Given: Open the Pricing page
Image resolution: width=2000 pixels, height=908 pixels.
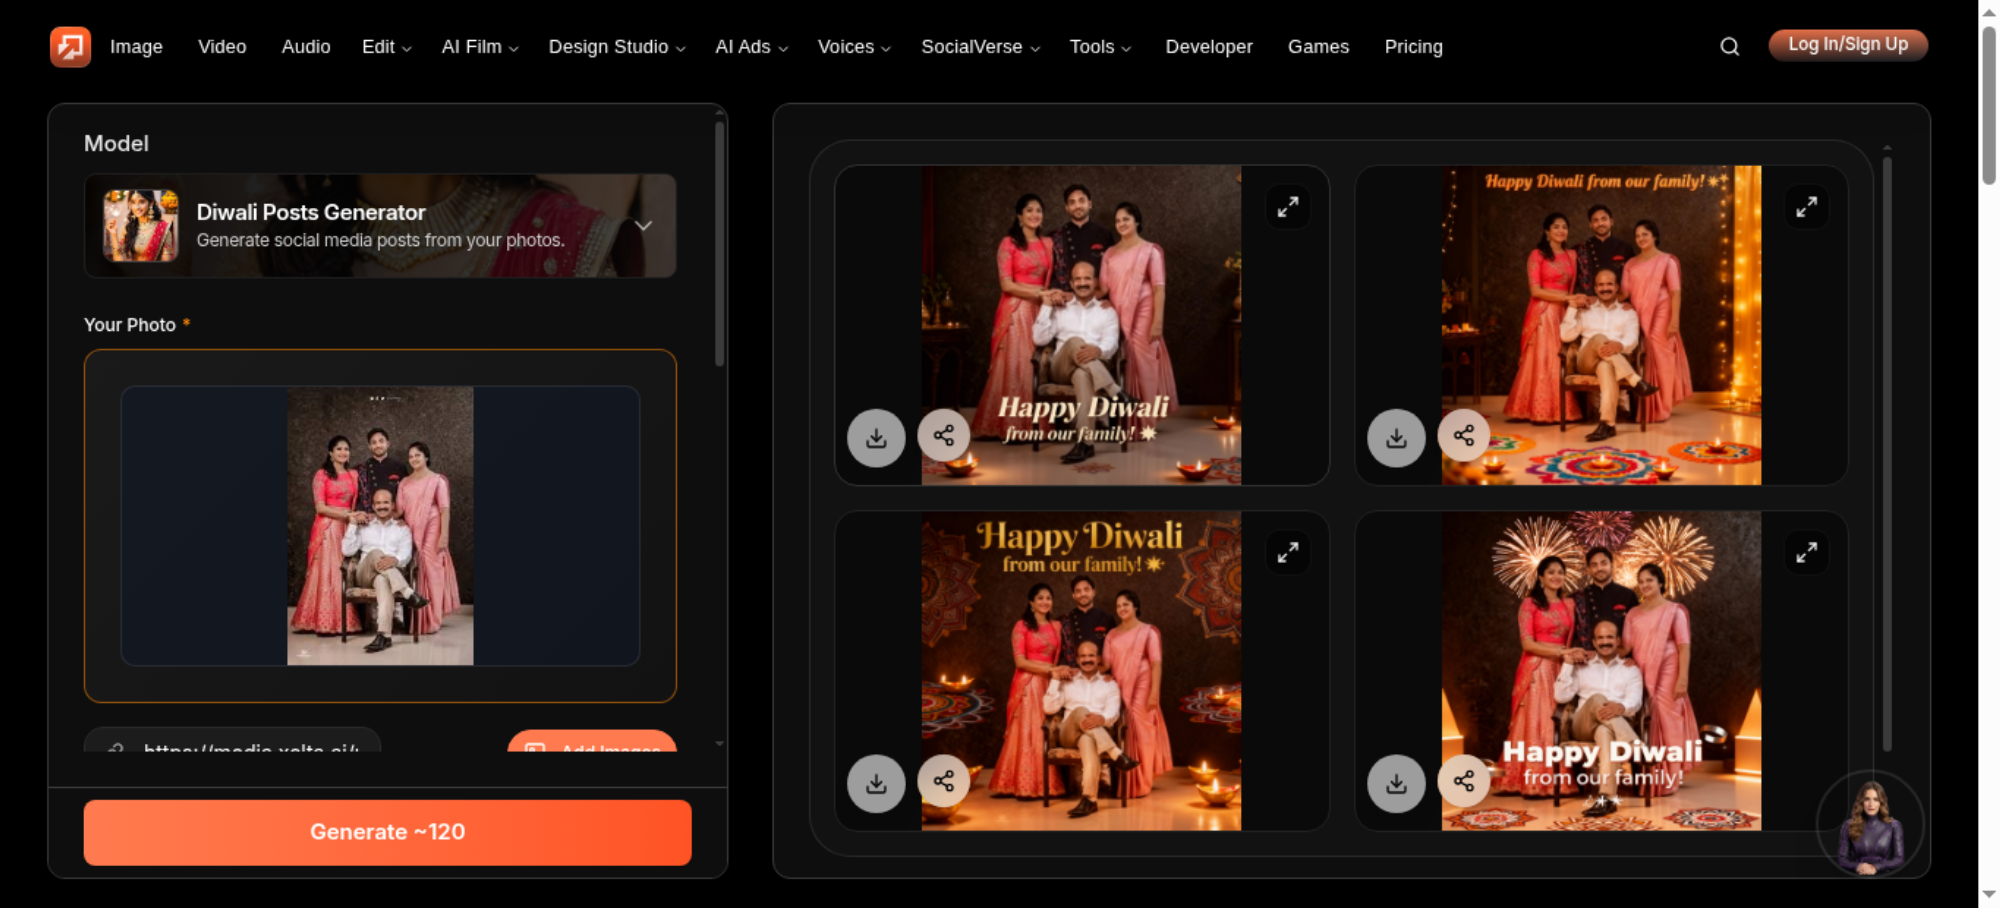Looking at the screenshot, I should point(1413,47).
